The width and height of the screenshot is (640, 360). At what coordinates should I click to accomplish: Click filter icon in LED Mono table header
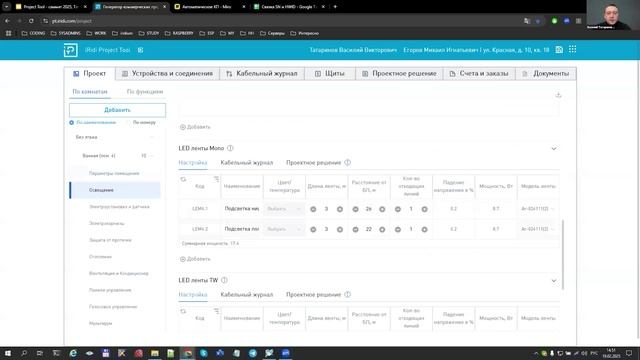(216, 179)
